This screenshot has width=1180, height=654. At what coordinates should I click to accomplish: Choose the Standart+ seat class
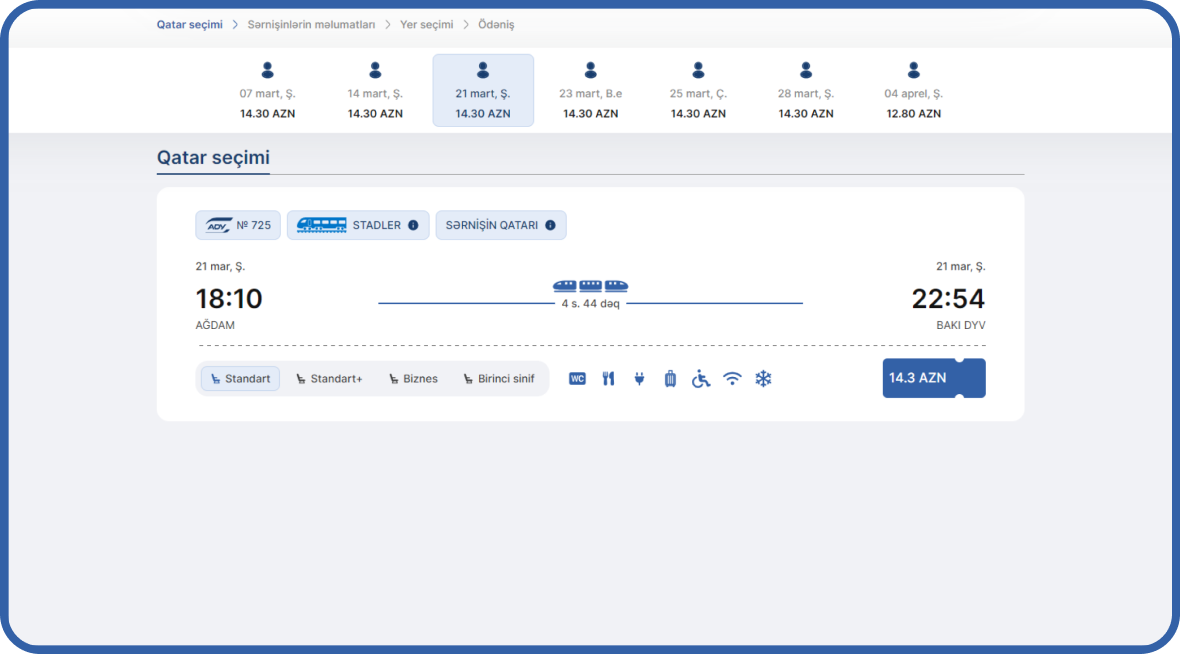[328, 379]
